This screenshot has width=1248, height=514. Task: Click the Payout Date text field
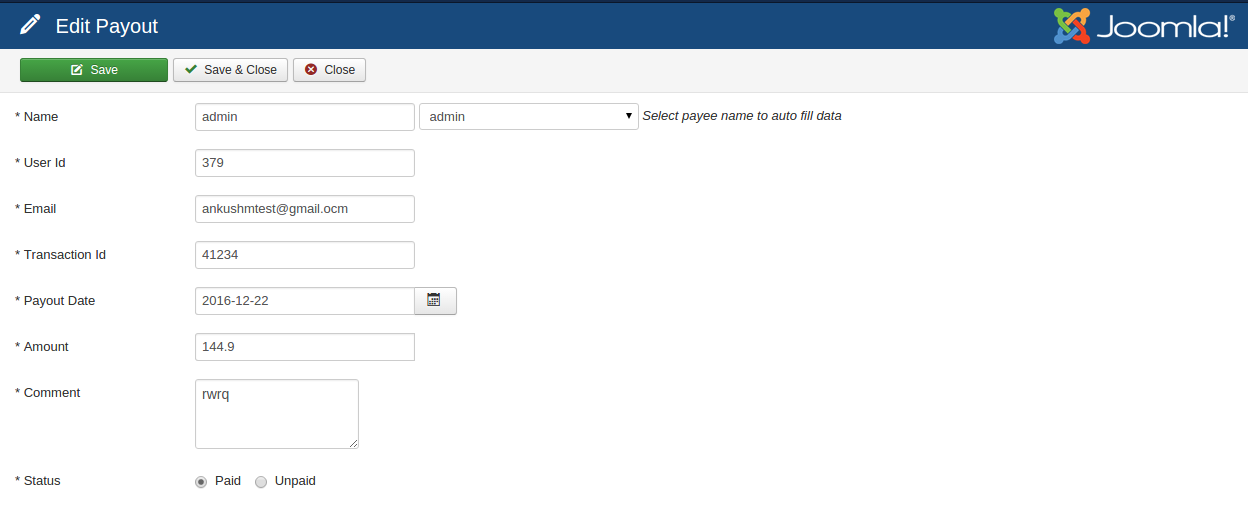coord(304,301)
